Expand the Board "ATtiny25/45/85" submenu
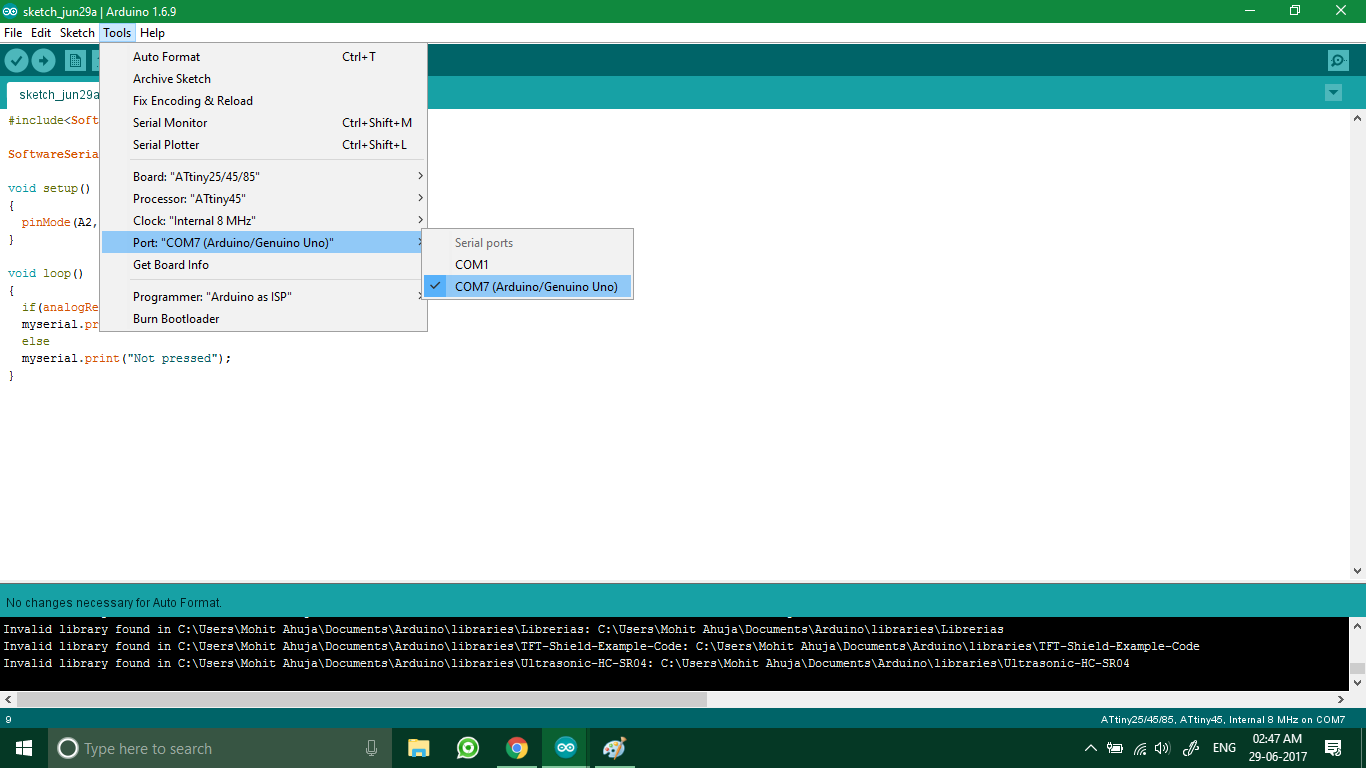The image size is (1366, 768). point(264,177)
